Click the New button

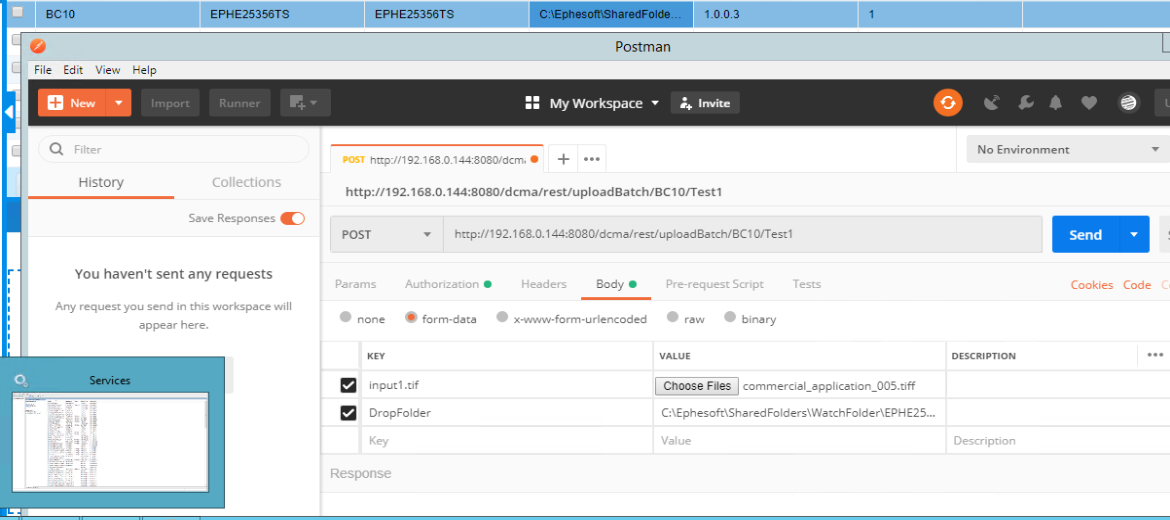pyautogui.click(x=72, y=103)
